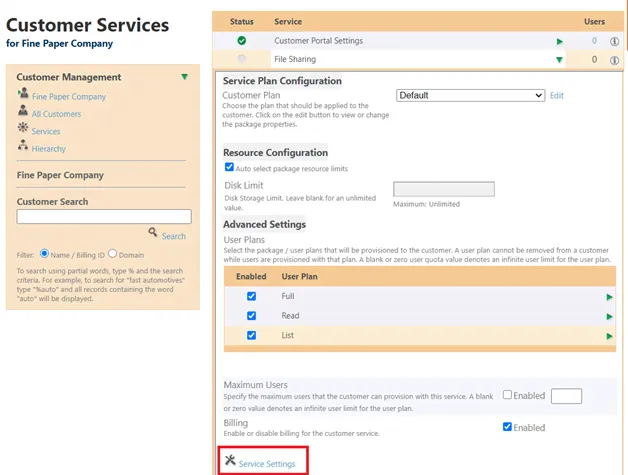Screen dimensions: 628x475
Task: Click the wrench icon beside Service Settings
Action: pyautogui.click(x=230, y=461)
